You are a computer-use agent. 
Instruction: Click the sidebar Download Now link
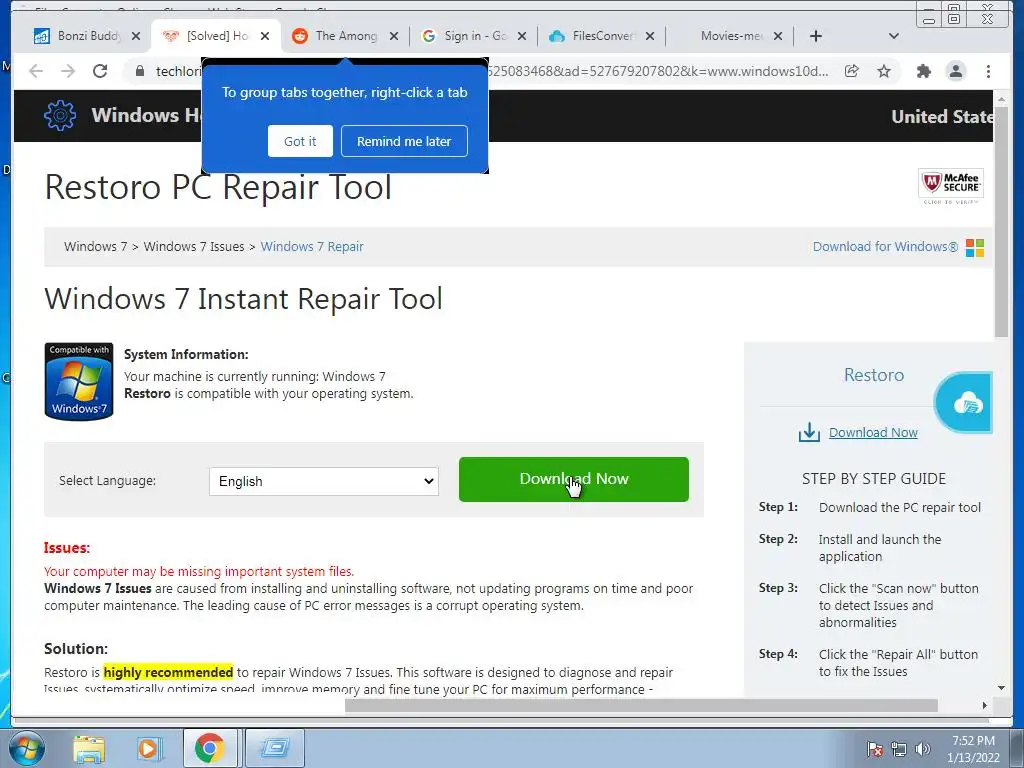coord(873,432)
